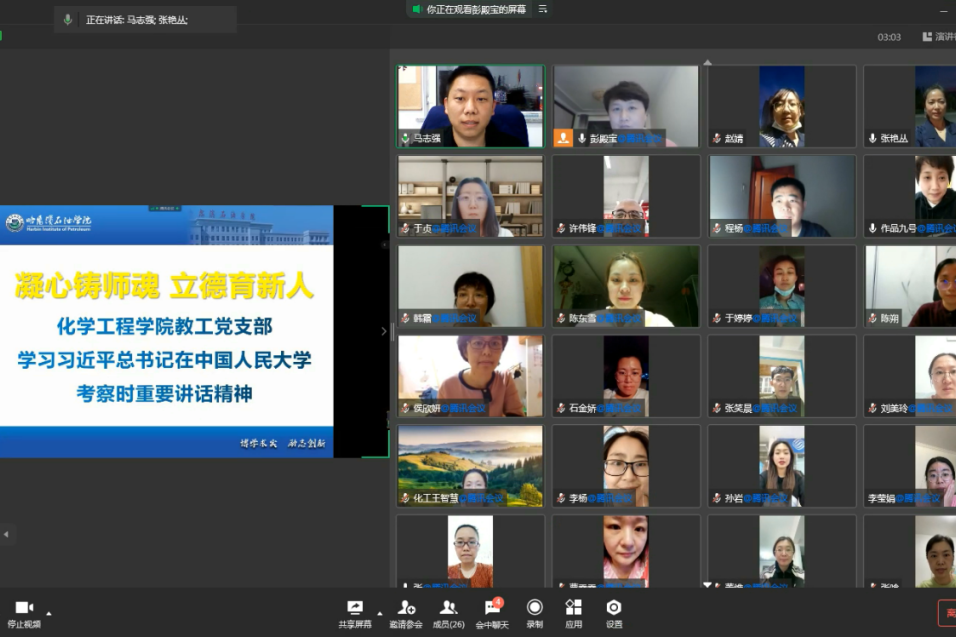Click the Stop Video camera icon
This screenshot has width=956, height=637.
pos(24,608)
